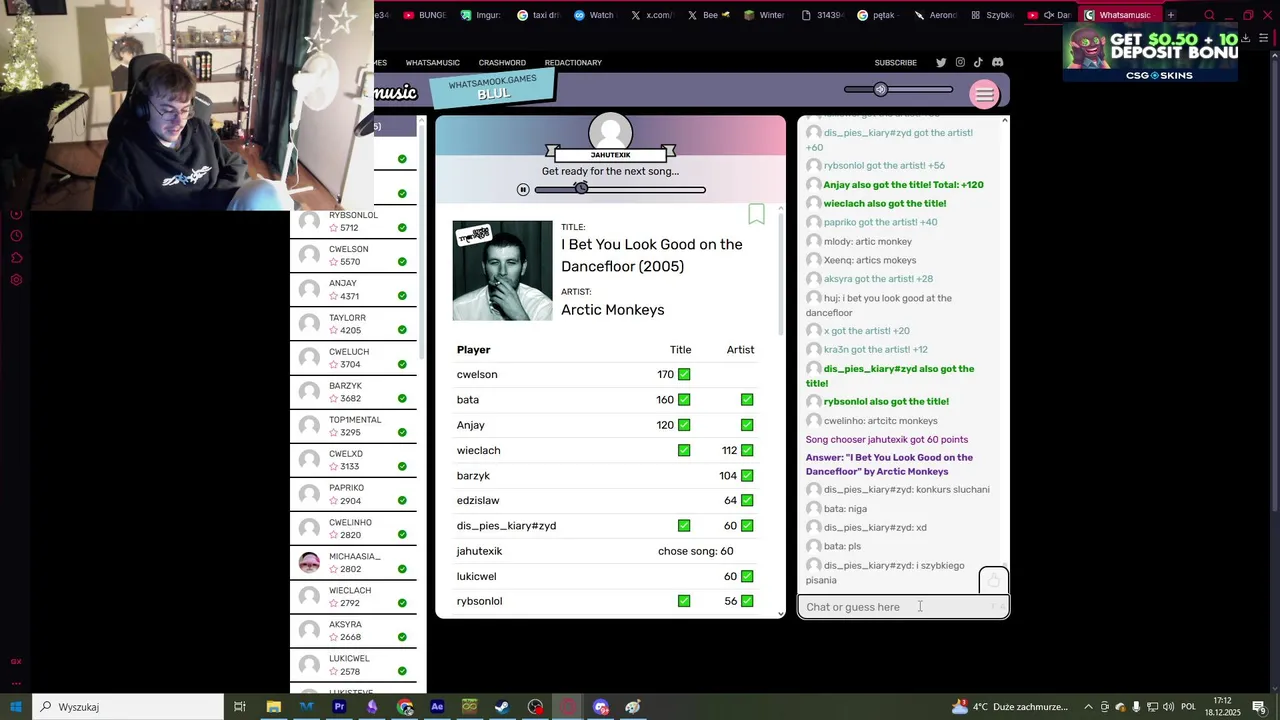Open the Instagram social link icon
The width and height of the screenshot is (1280, 720).
pos(960,62)
